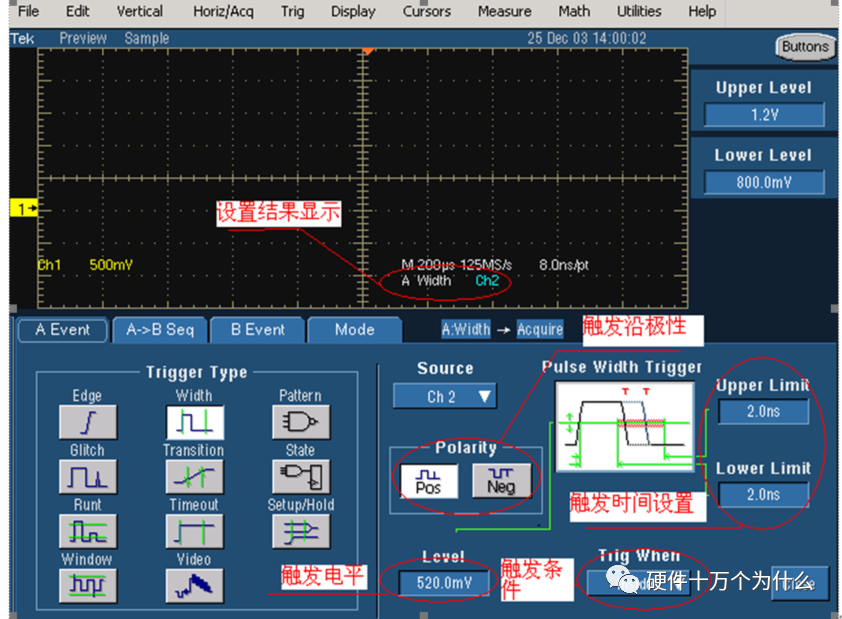Select the Setup/Hold trigger type icon
842x619 pixels.
coord(298,530)
